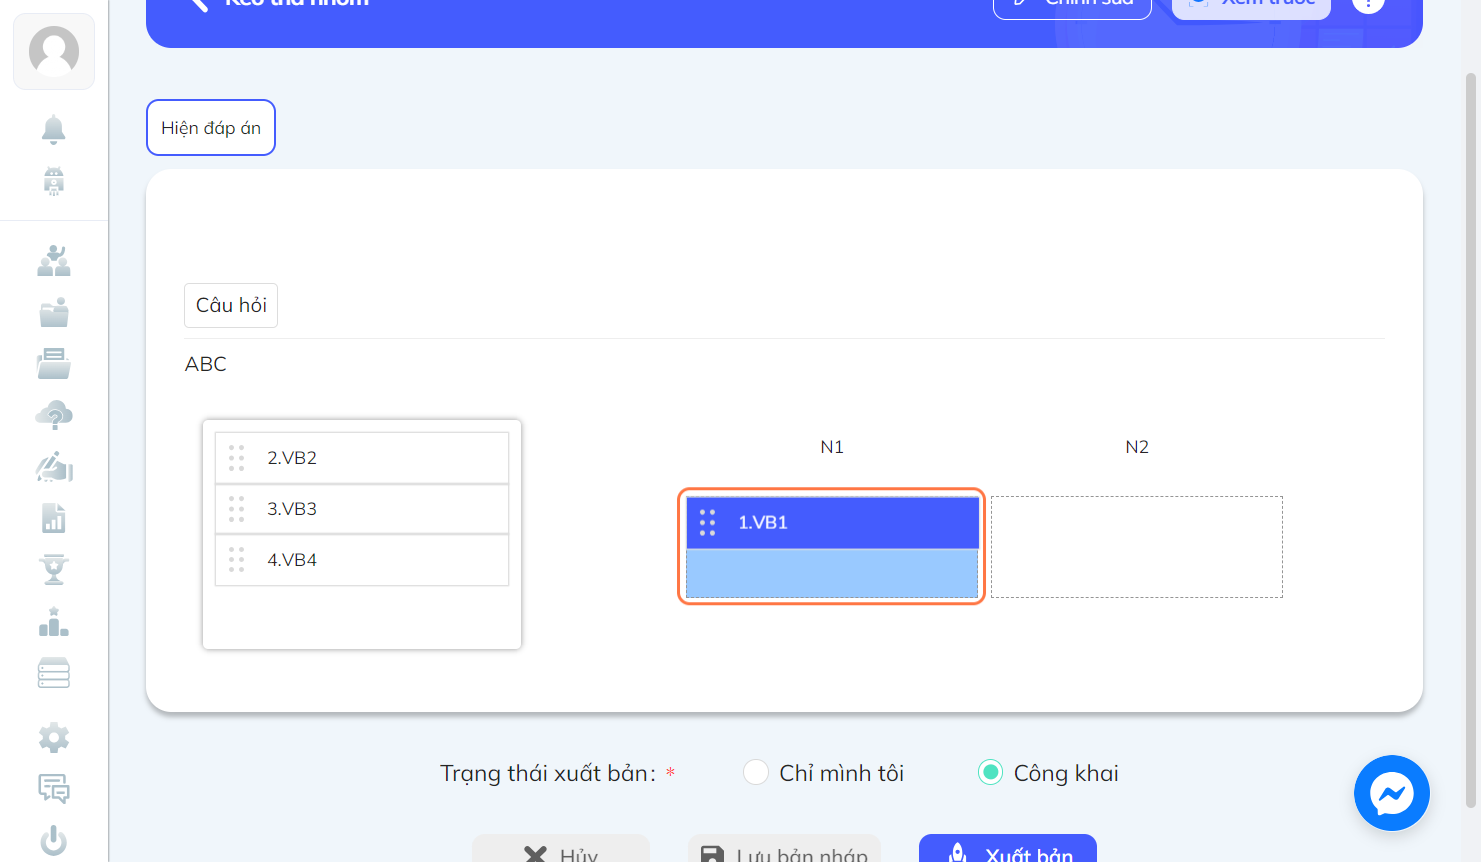Open the settings gear sidebar icon
This screenshot has width=1481, height=862.
click(54, 738)
